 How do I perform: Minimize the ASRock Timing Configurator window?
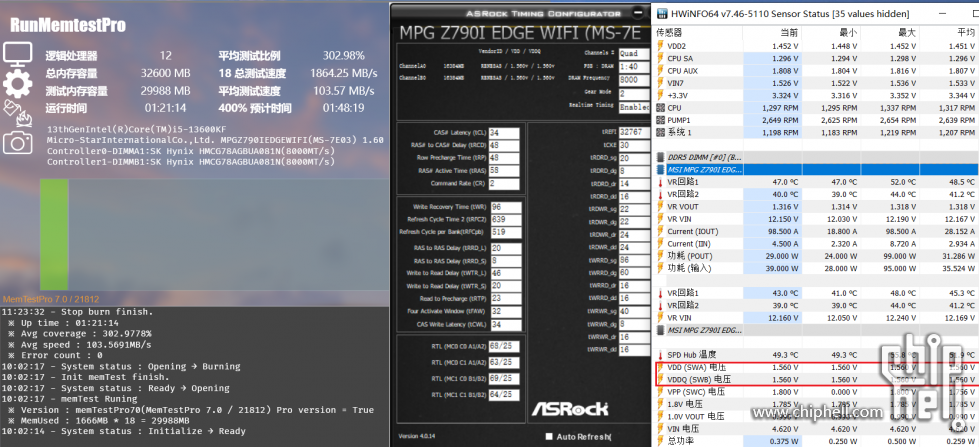637,11
